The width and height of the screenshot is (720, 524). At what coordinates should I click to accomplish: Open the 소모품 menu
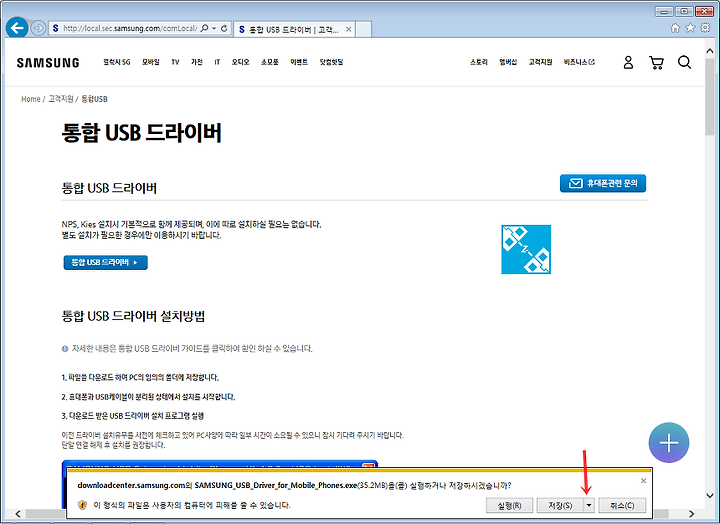[270, 62]
